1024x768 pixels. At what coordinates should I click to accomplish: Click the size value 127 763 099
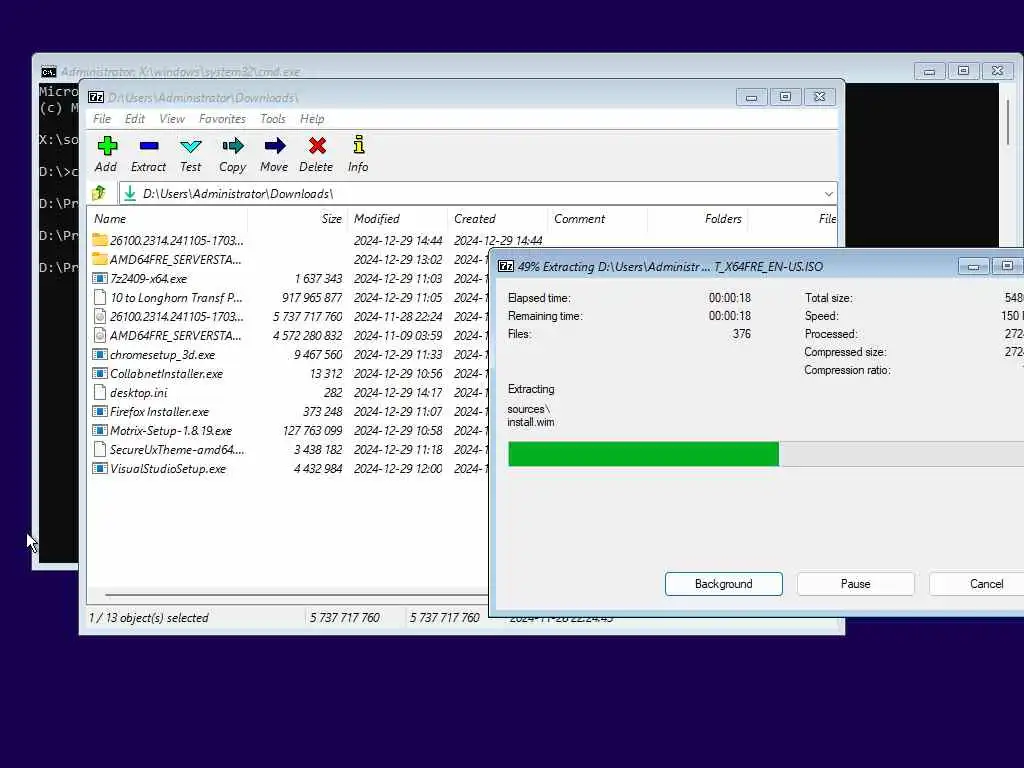pos(312,430)
